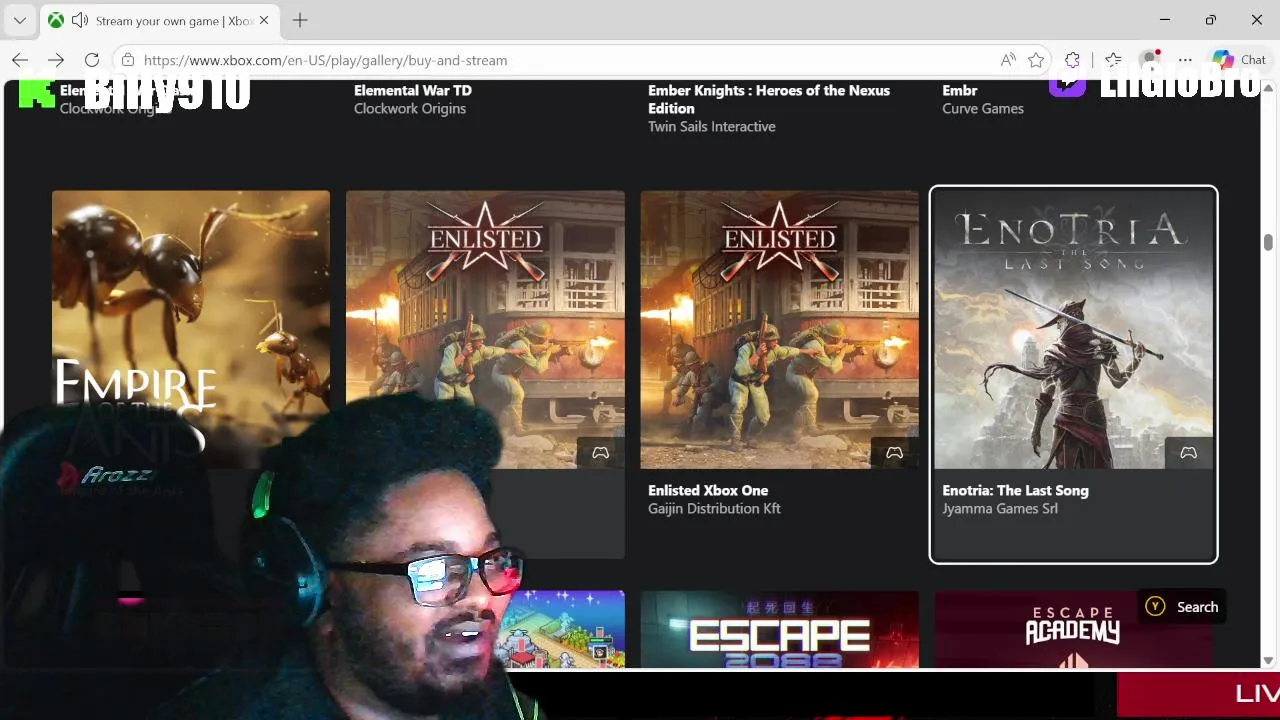Go back to the previous page
The image size is (1280, 720).
20,60
